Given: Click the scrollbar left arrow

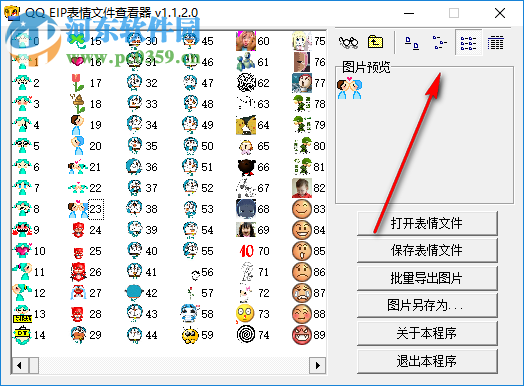Looking at the screenshot, I should click(x=20, y=365).
